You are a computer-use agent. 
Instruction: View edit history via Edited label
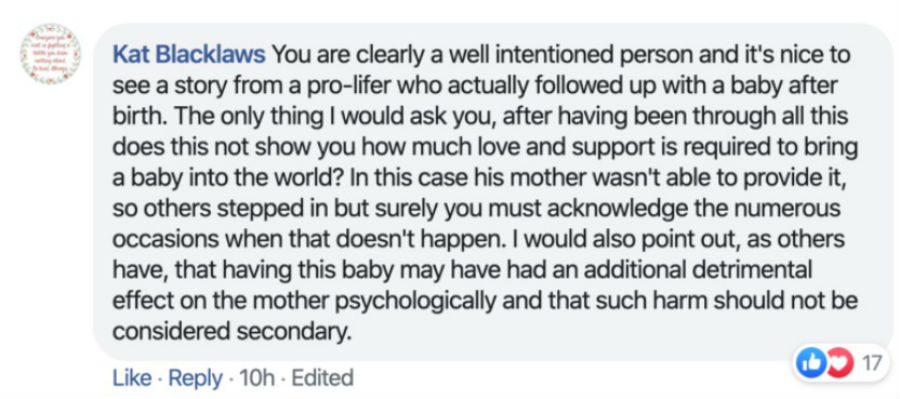click(322, 378)
